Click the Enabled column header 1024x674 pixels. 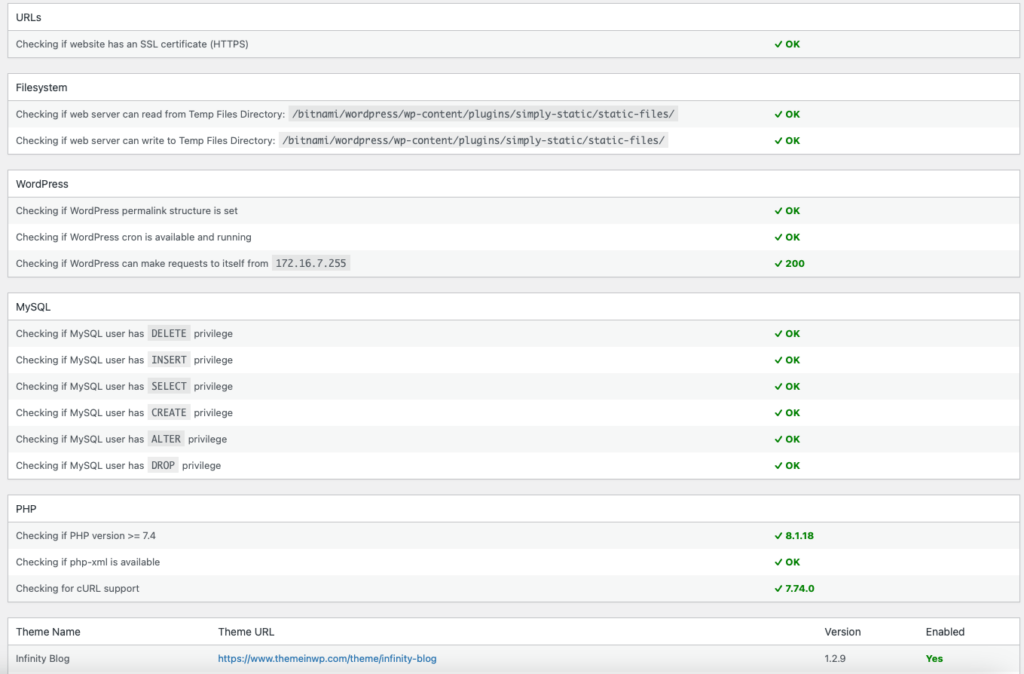pyautogui.click(x=945, y=632)
